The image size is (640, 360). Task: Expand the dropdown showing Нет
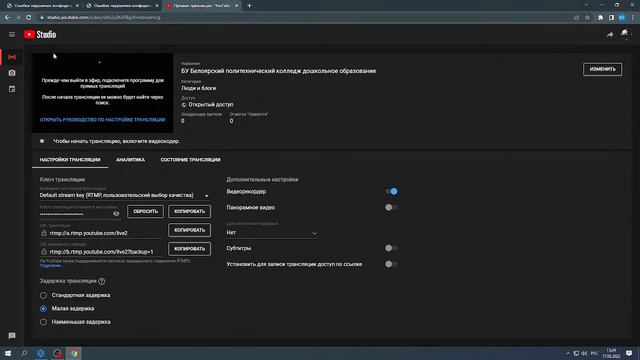point(272,233)
